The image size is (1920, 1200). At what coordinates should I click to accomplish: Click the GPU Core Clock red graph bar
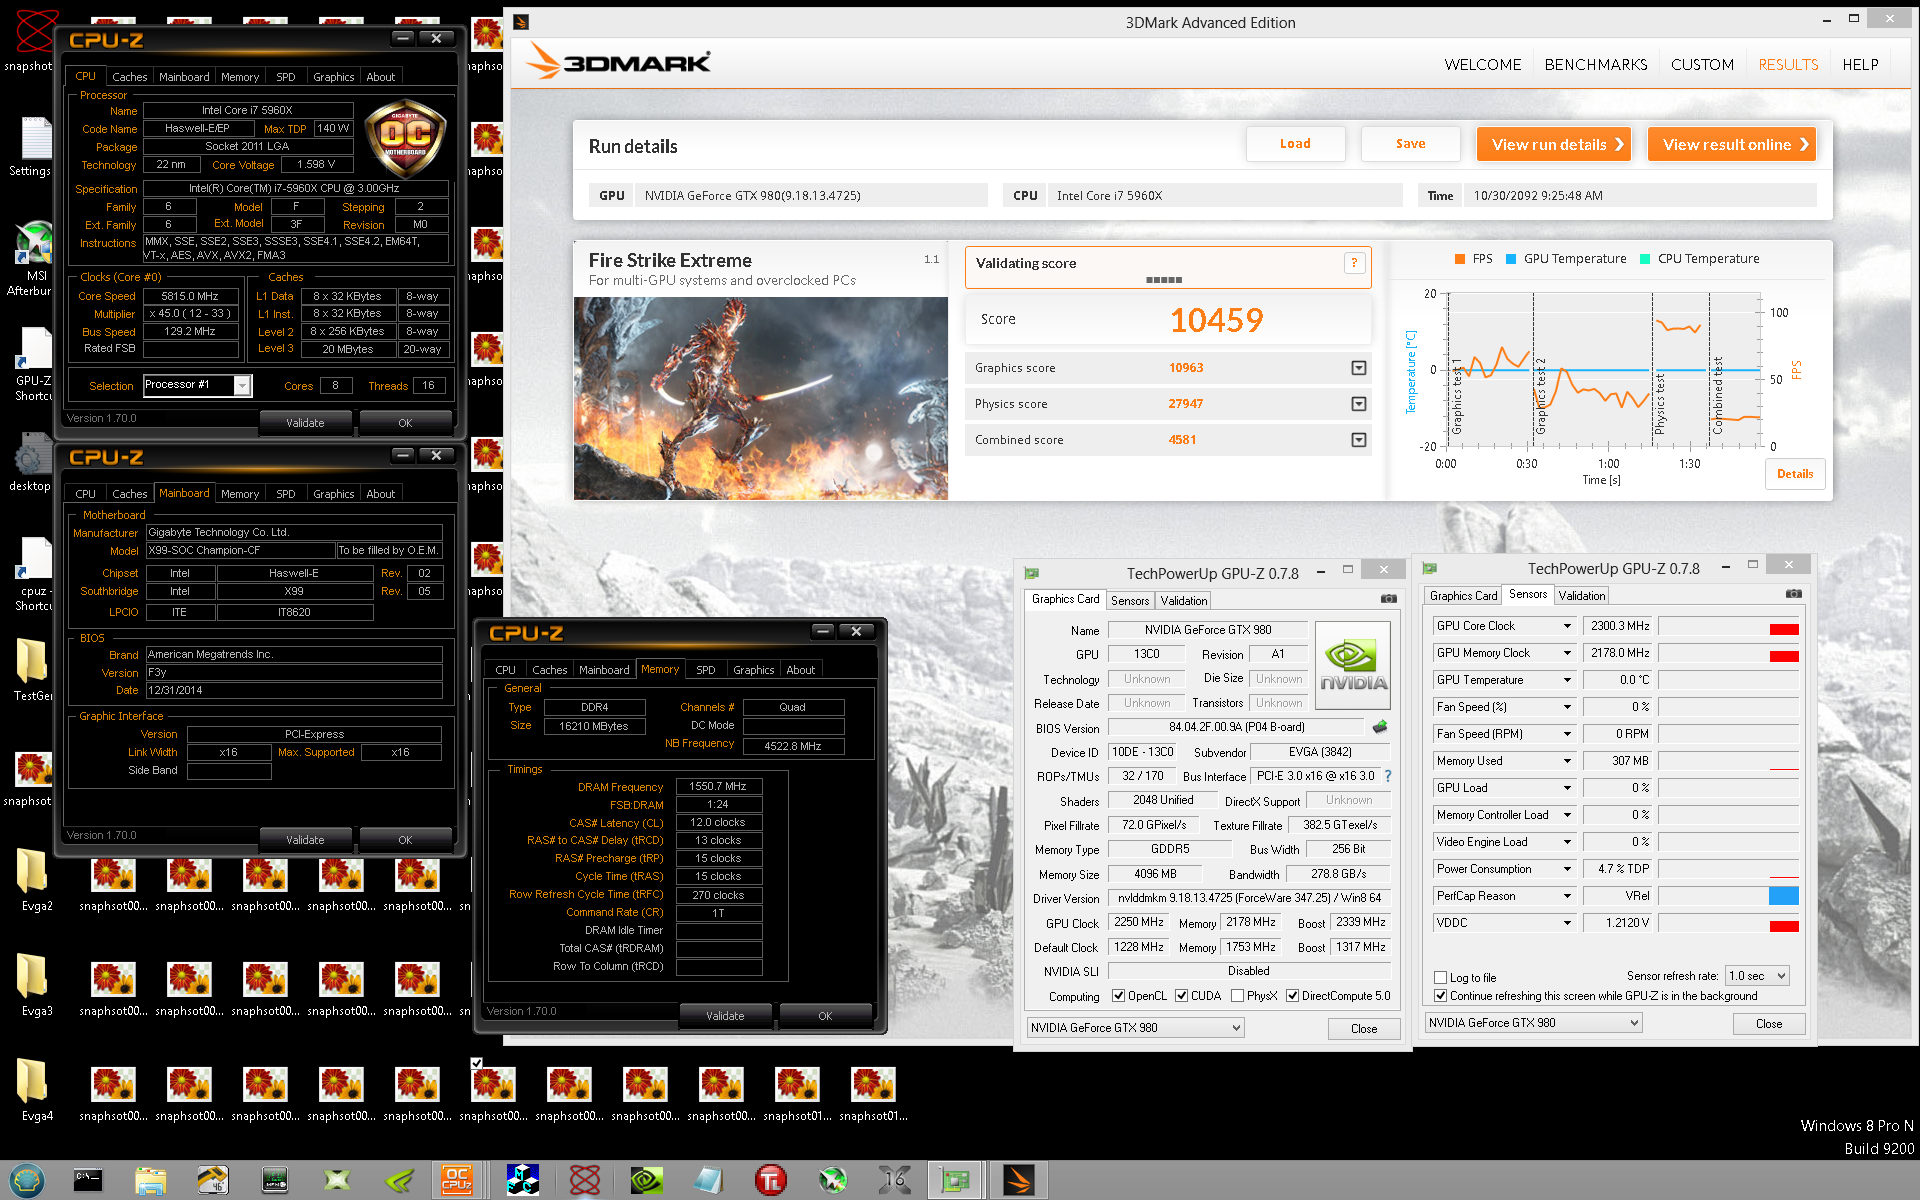pyautogui.click(x=1784, y=629)
